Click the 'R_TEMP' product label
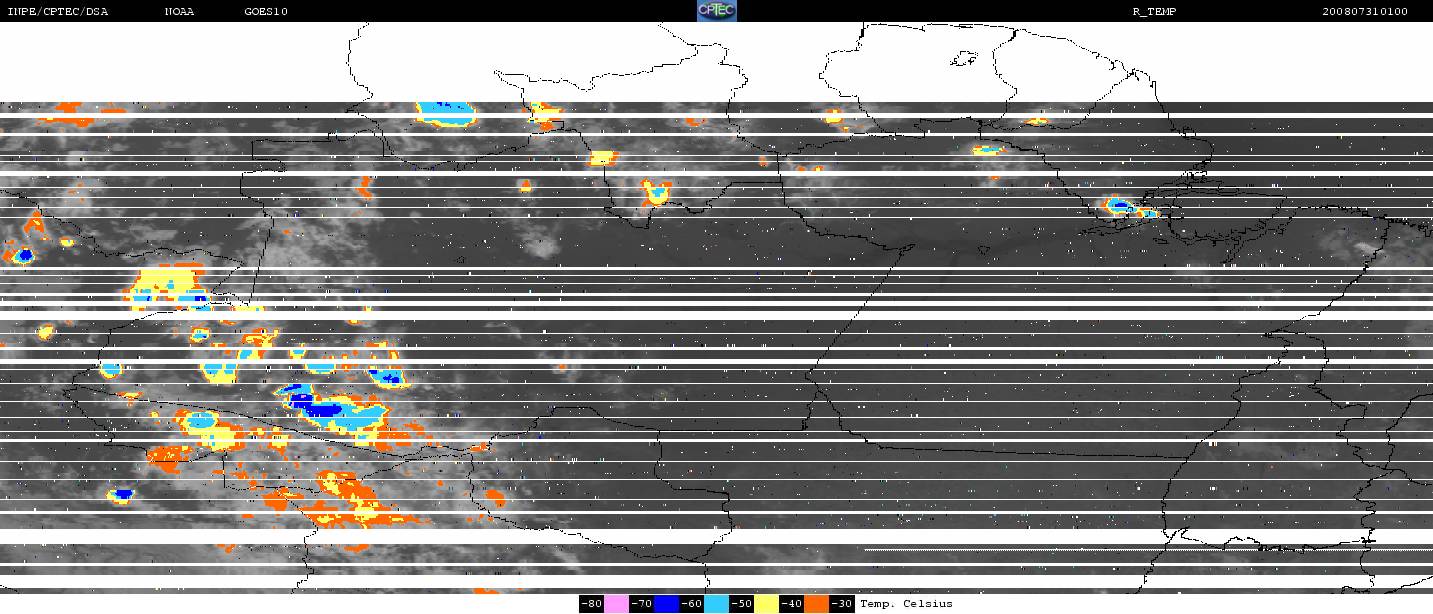Viewport: 1433px width, 614px height. pos(1154,12)
